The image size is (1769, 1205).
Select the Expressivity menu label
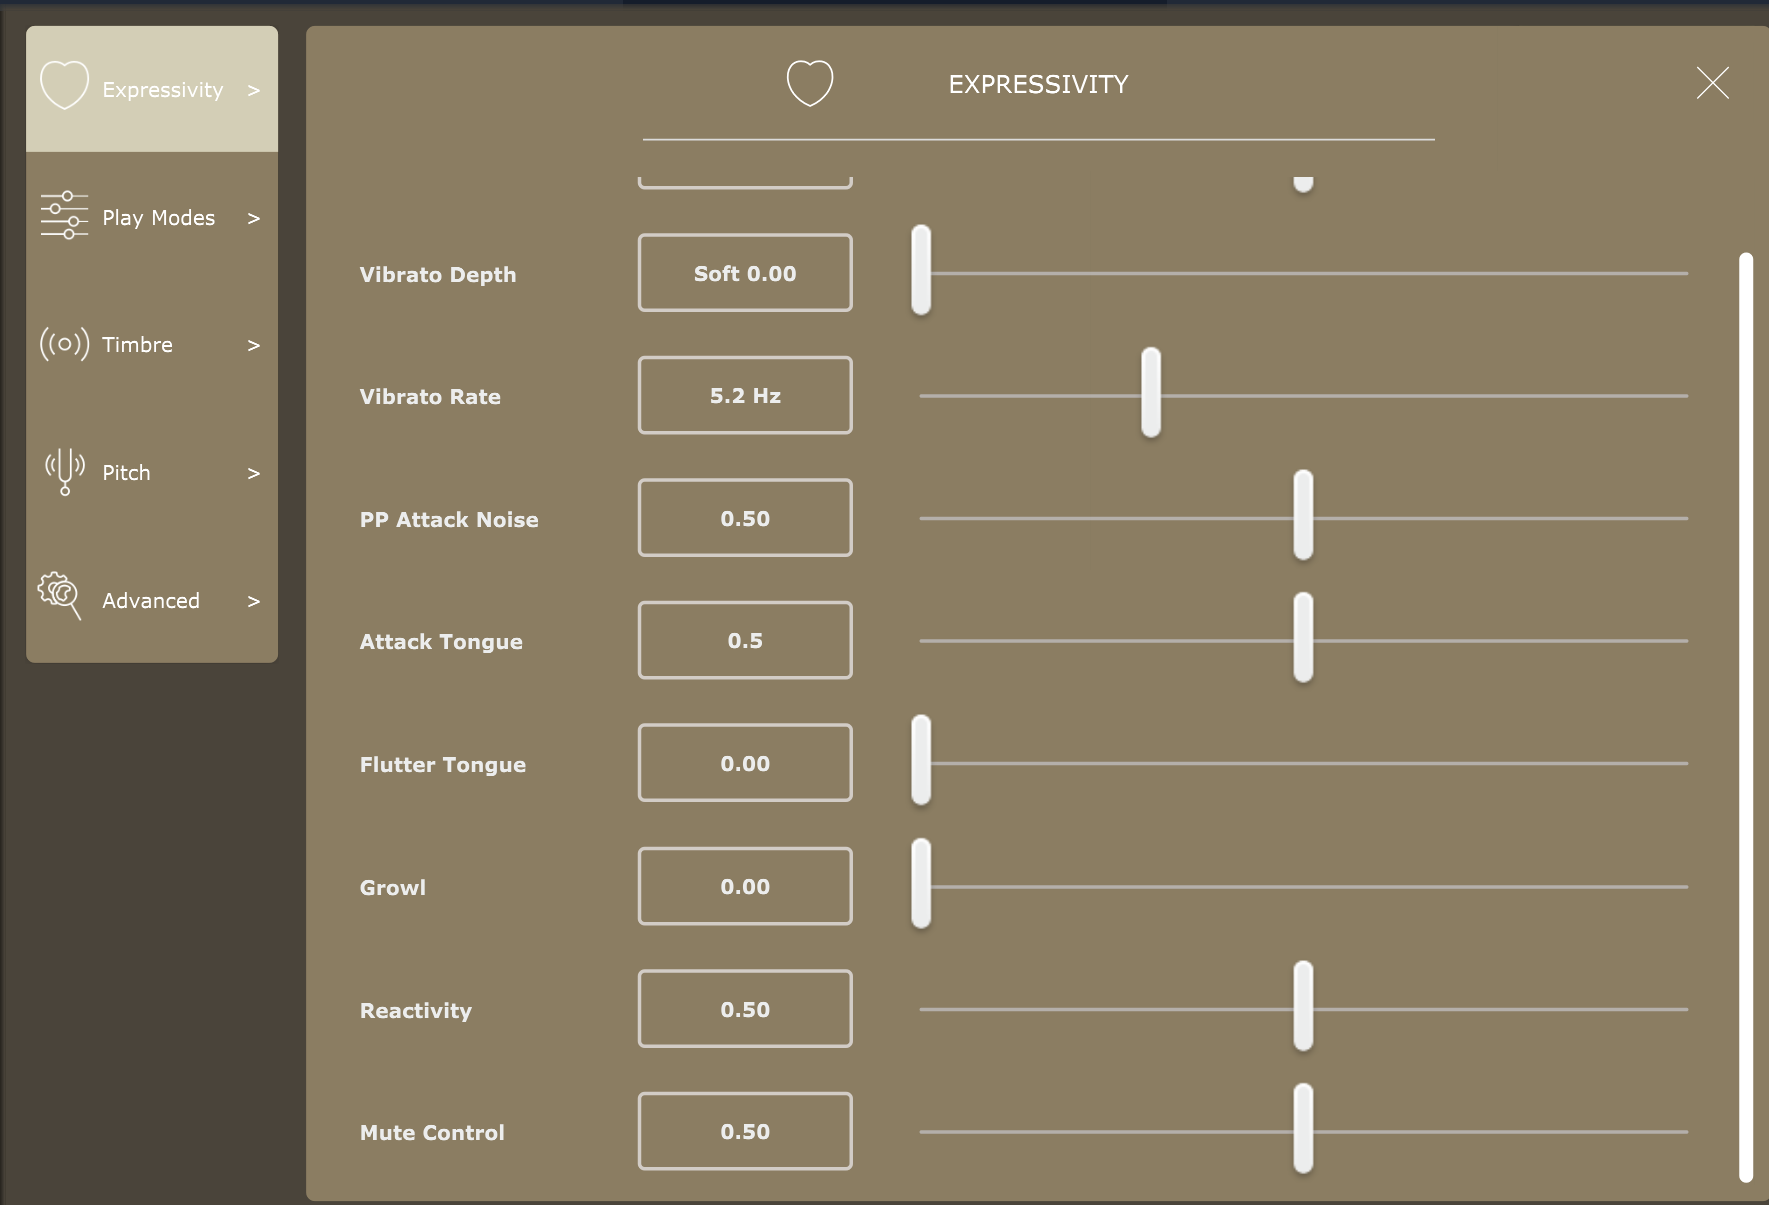point(163,90)
